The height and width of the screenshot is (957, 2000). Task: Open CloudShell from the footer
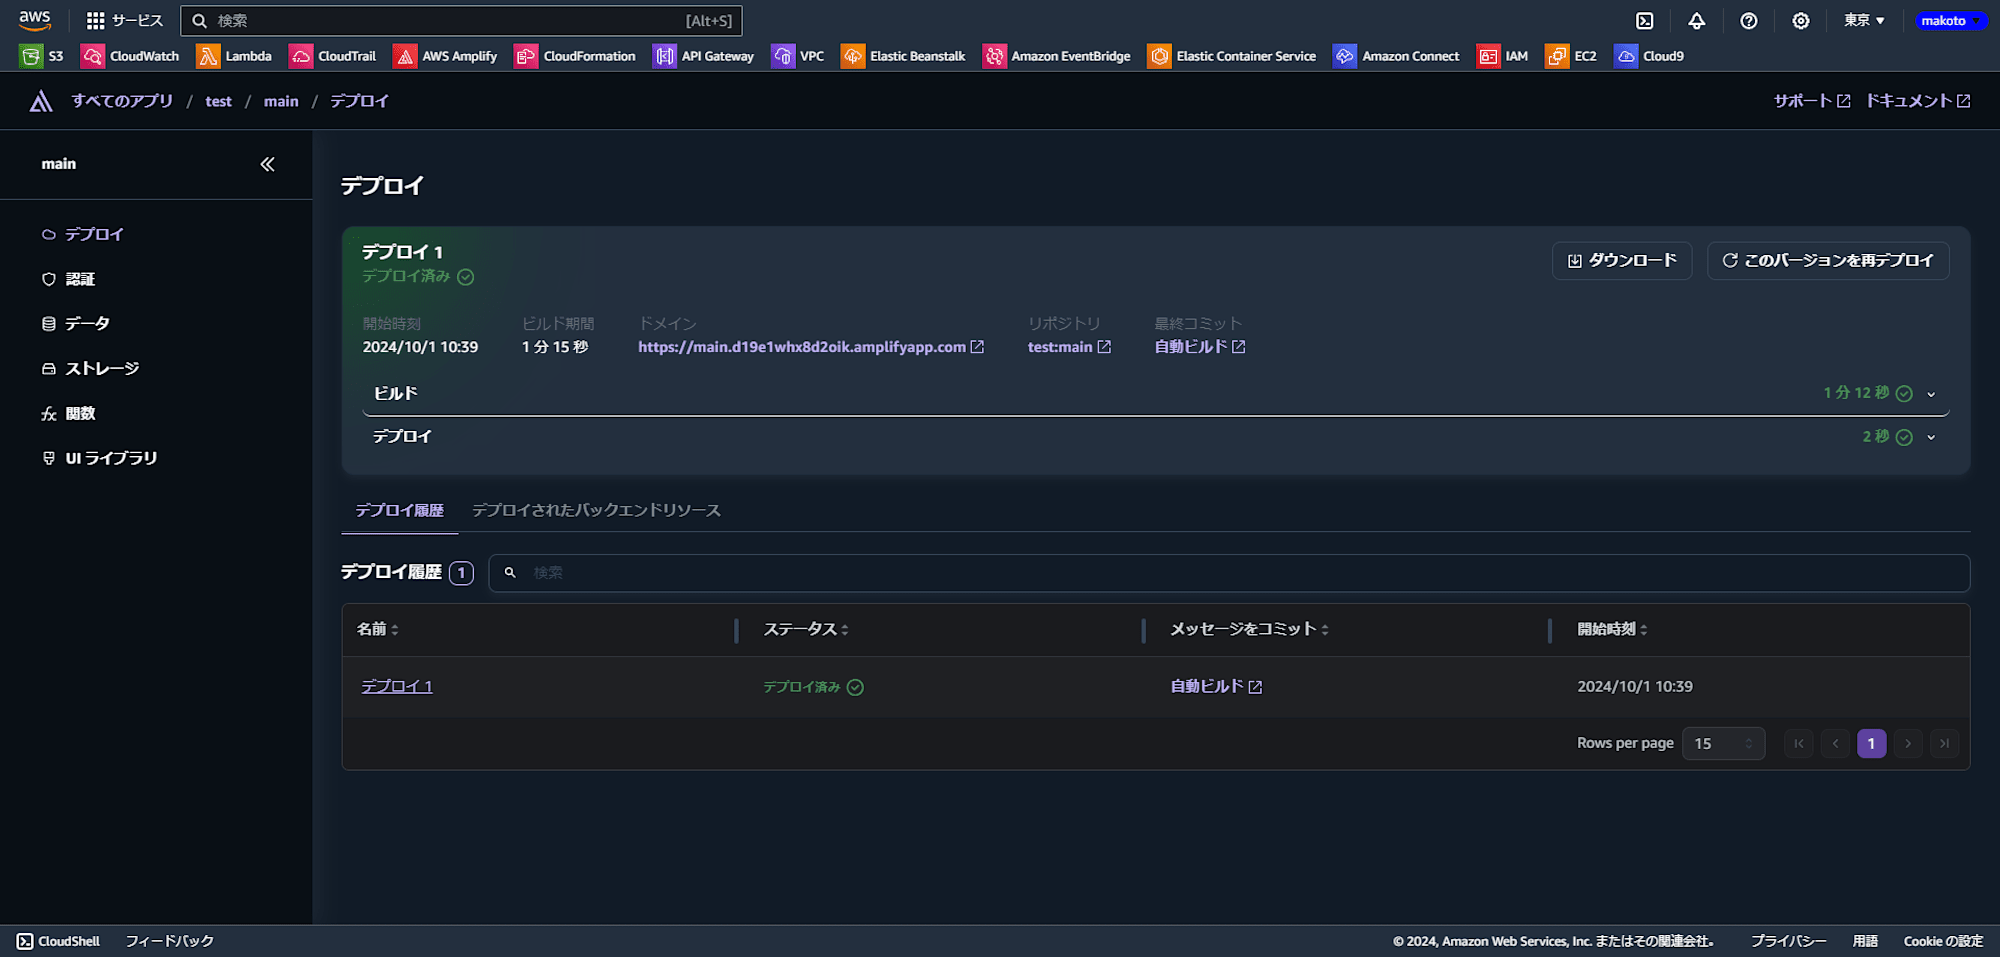click(59, 941)
